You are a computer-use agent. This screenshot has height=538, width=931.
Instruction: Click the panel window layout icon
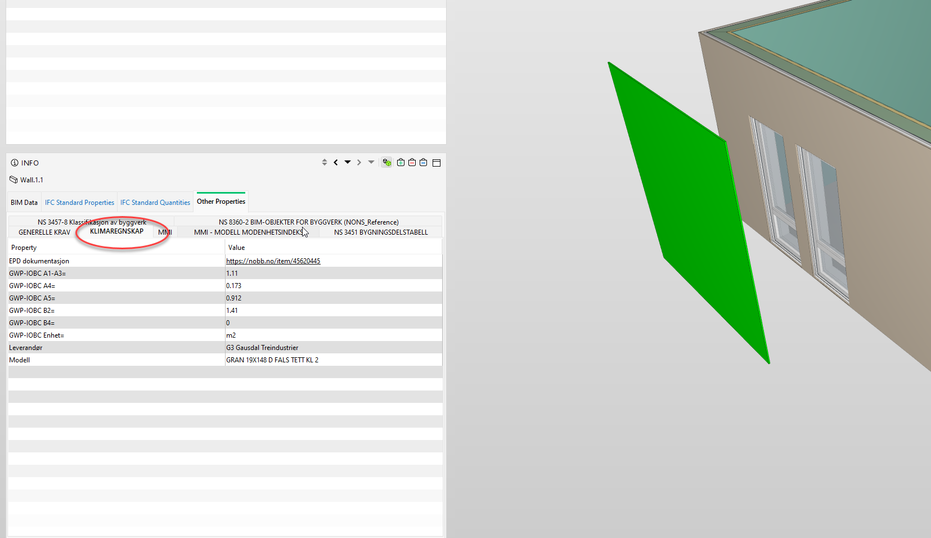pyautogui.click(x=436, y=162)
